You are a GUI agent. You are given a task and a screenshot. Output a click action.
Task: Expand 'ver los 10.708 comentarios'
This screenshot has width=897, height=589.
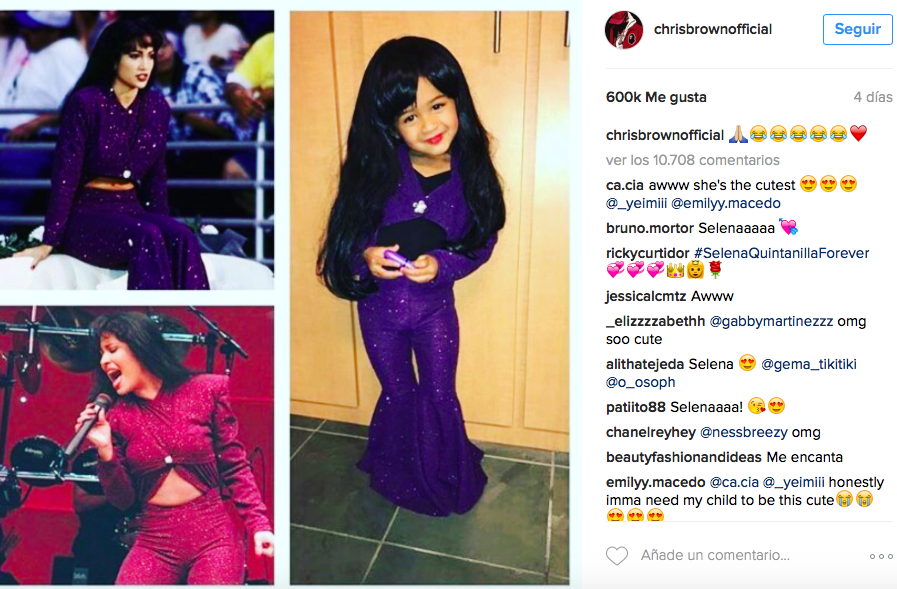(693, 160)
